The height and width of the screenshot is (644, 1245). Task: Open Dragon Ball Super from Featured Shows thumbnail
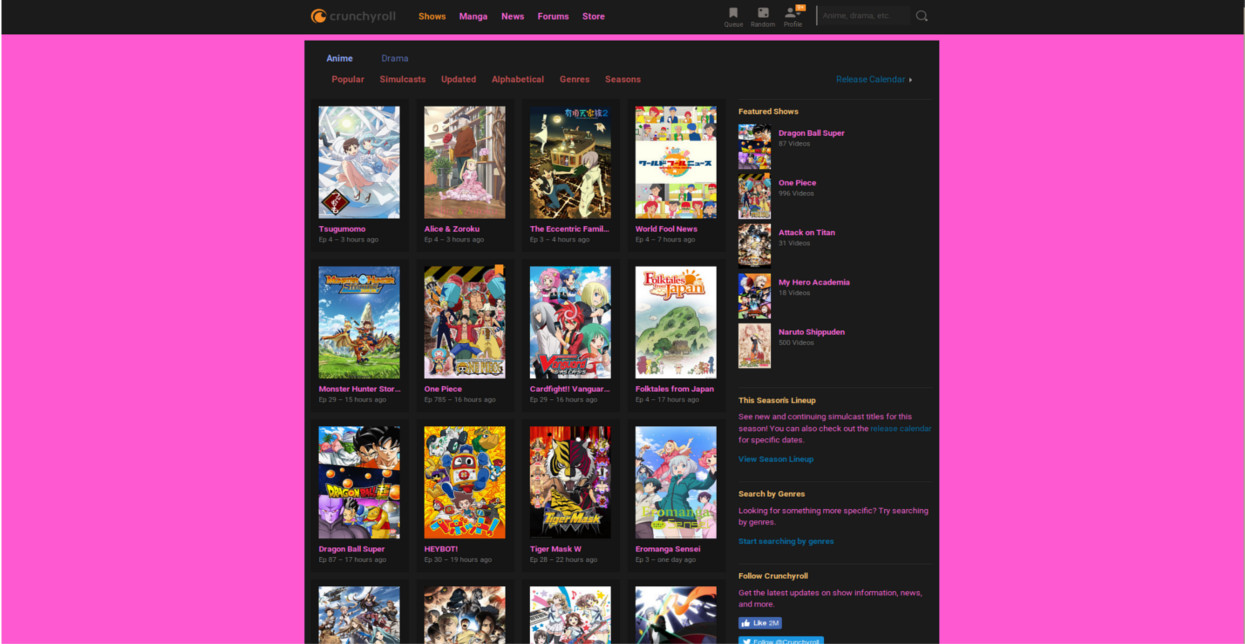(x=754, y=145)
